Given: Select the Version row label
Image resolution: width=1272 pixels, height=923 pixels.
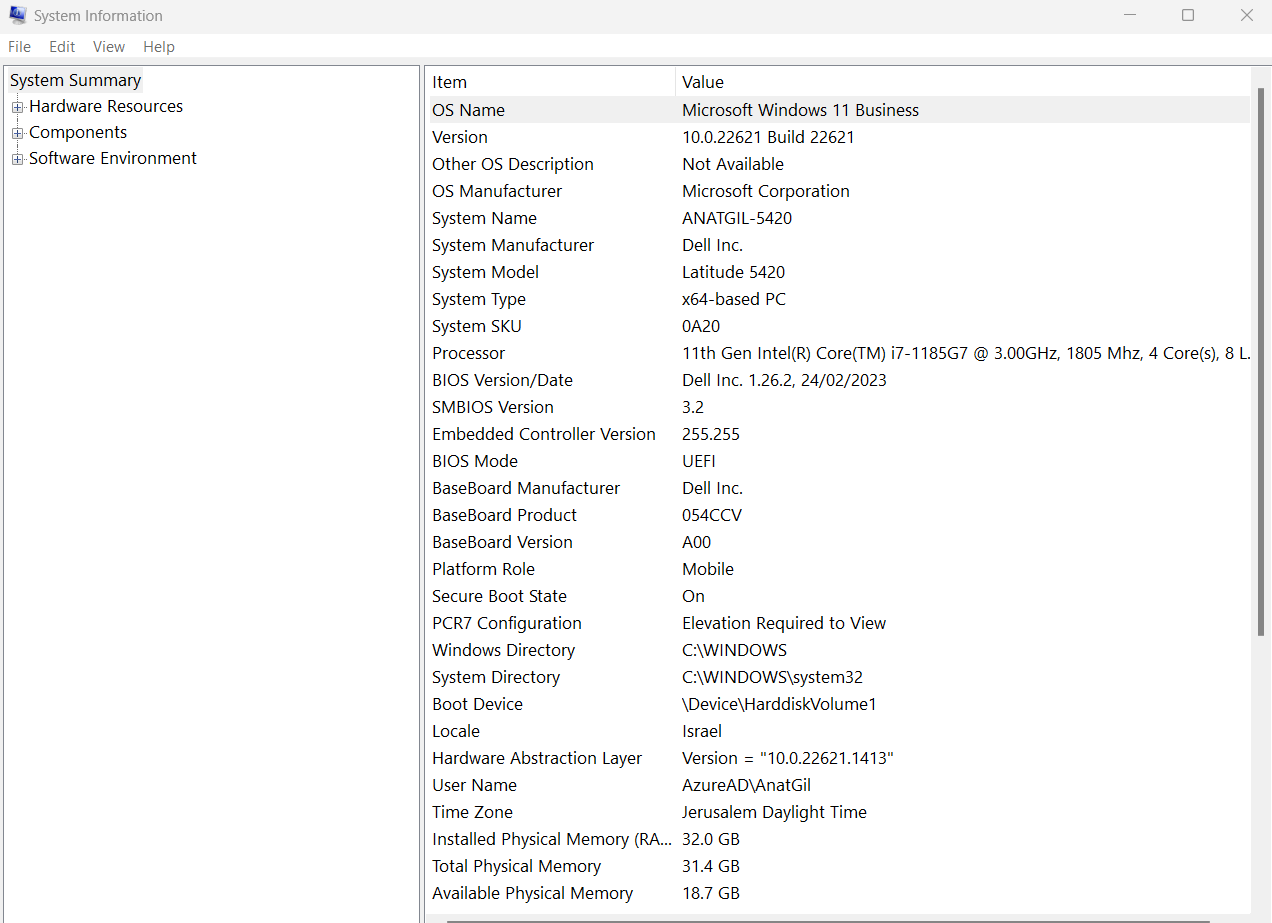Looking at the screenshot, I should (x=460, y=137).
